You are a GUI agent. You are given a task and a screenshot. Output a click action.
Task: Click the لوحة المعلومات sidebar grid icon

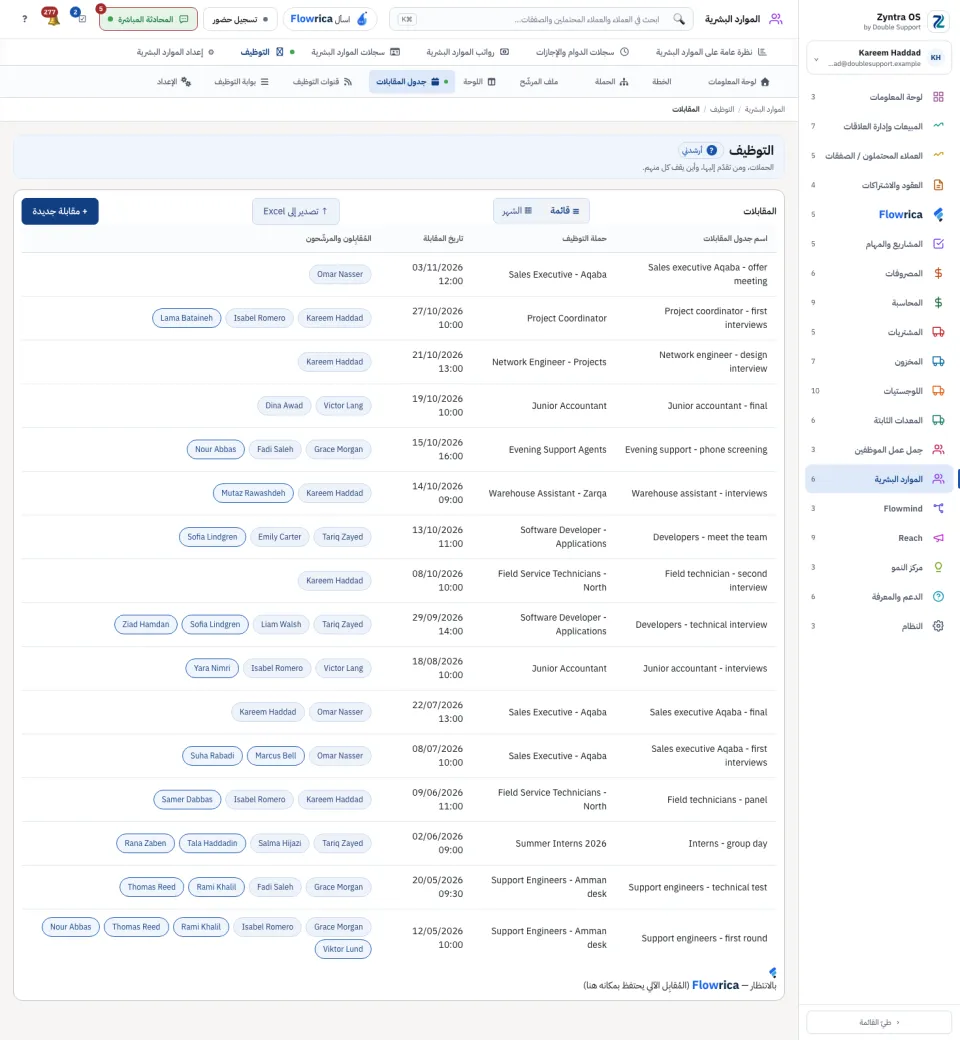(x=938, y=97)
